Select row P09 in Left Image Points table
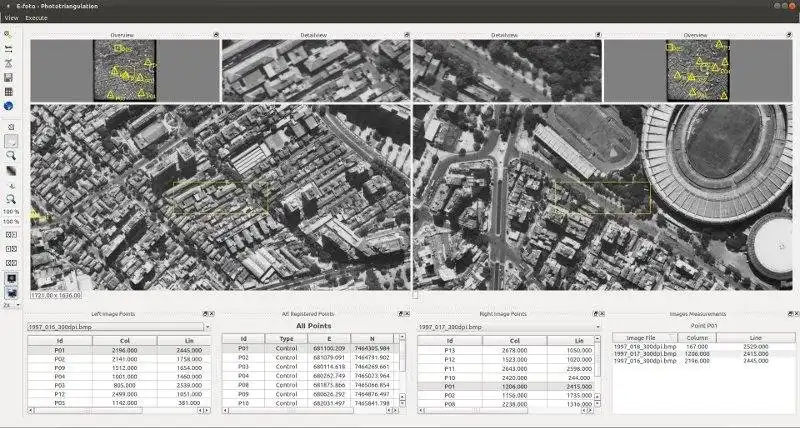800x428 pixels. pyautogui.click(x=119, y=368)
